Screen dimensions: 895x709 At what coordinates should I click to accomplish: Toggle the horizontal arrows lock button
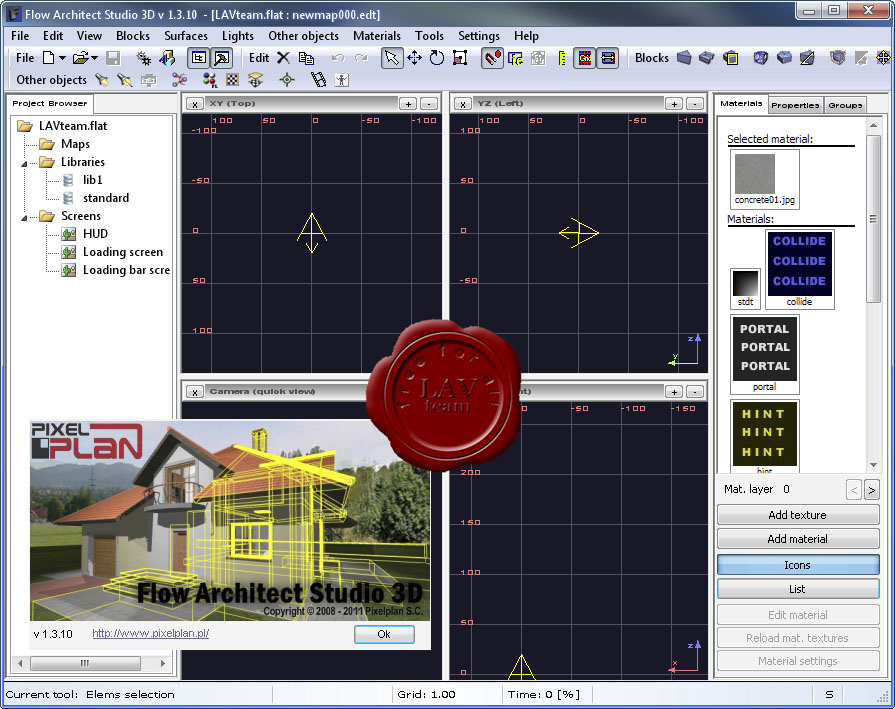point(608,58)
